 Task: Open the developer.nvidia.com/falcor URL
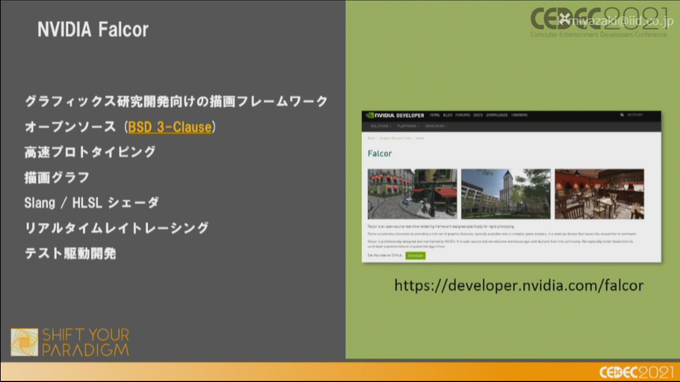(x=519, y=286)
